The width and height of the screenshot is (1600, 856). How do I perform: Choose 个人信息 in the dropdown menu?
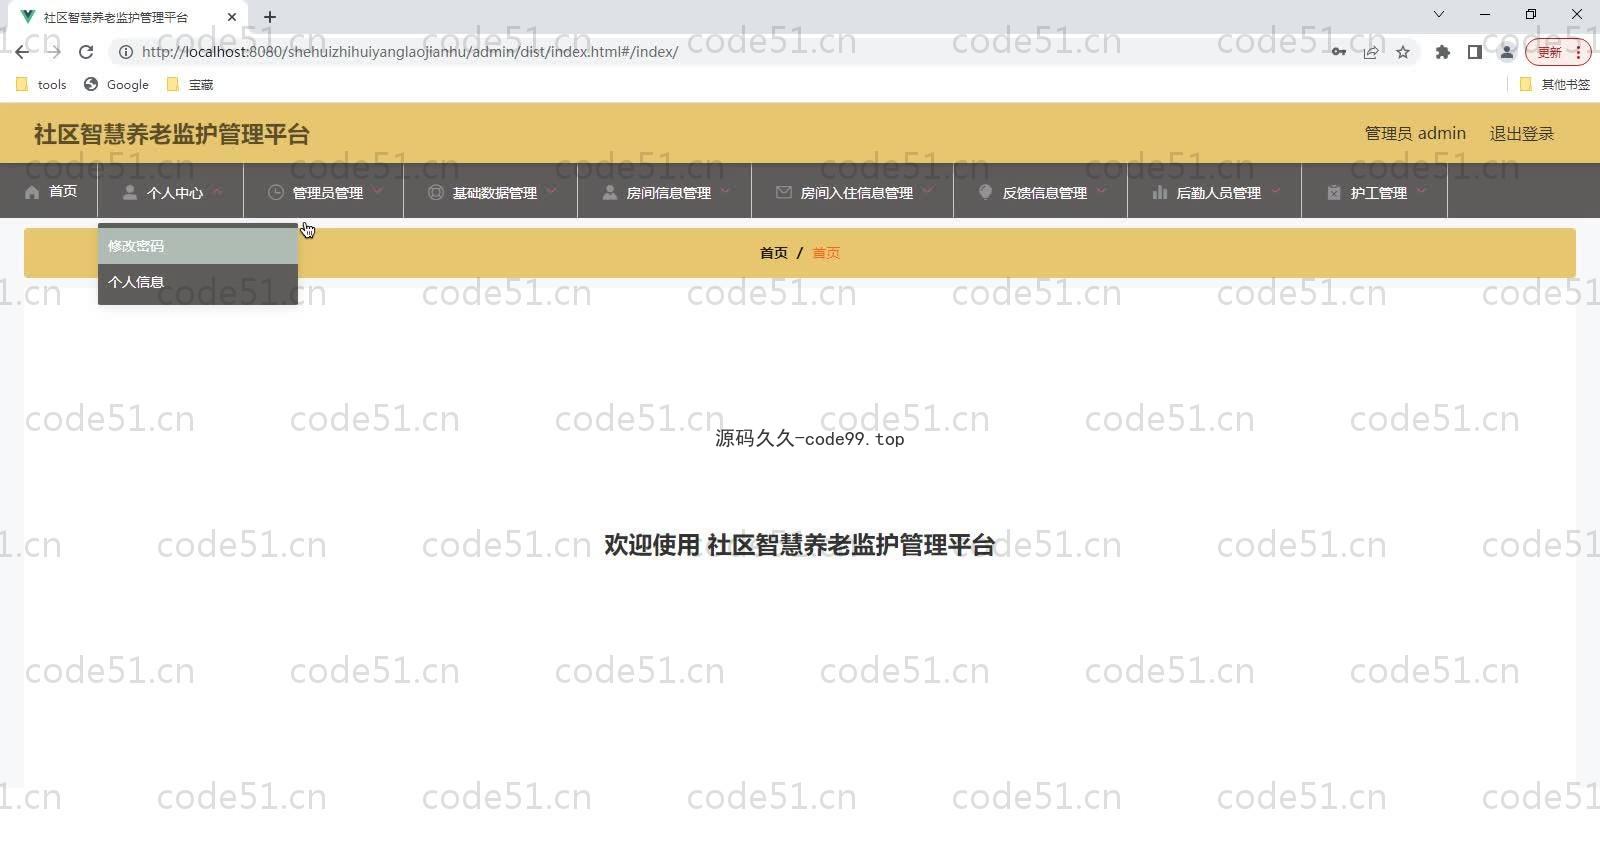(136, 282)
